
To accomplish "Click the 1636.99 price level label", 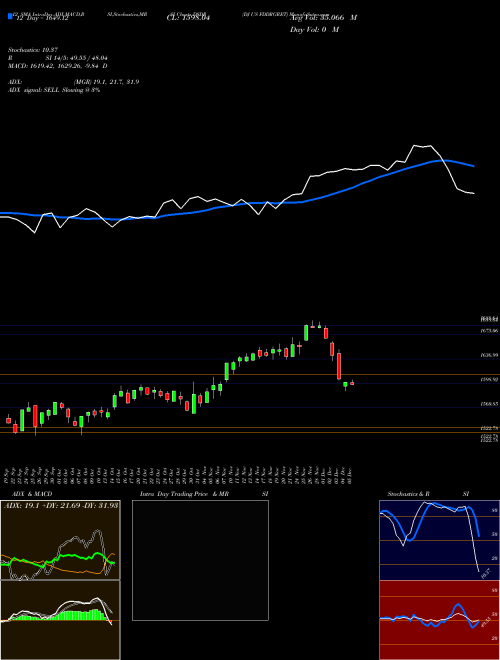I will tap(489, 355).
